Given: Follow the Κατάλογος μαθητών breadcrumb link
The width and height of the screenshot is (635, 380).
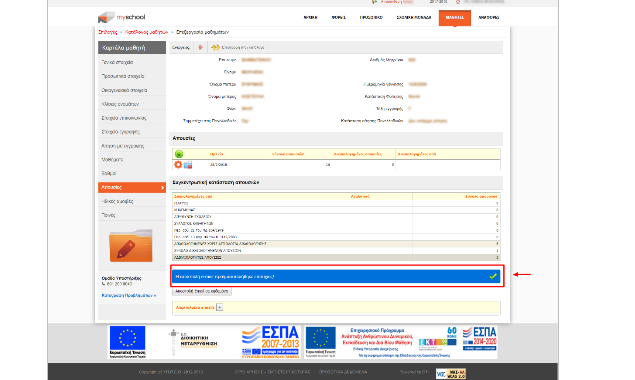Looking at the screenshot, I should tap(146, 32).
